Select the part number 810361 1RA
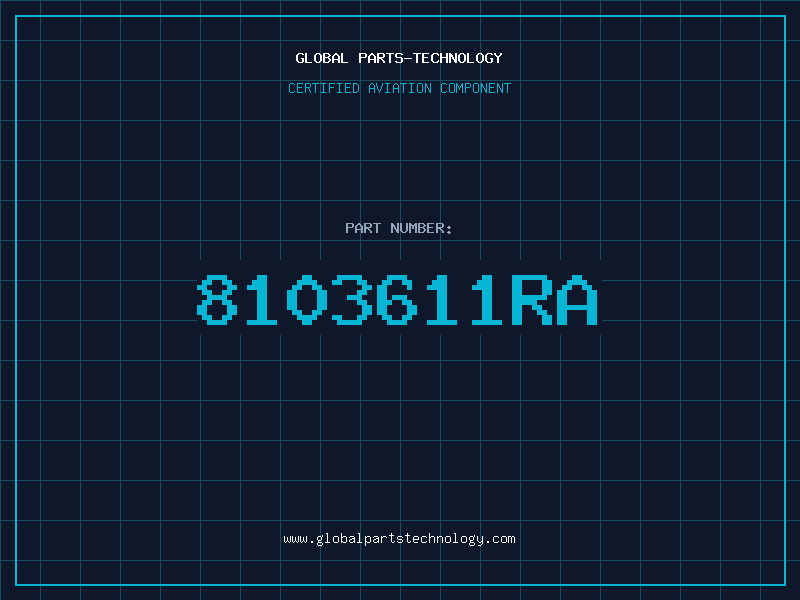The height and width of the screenshot is (600, 800). coord(397,299)
